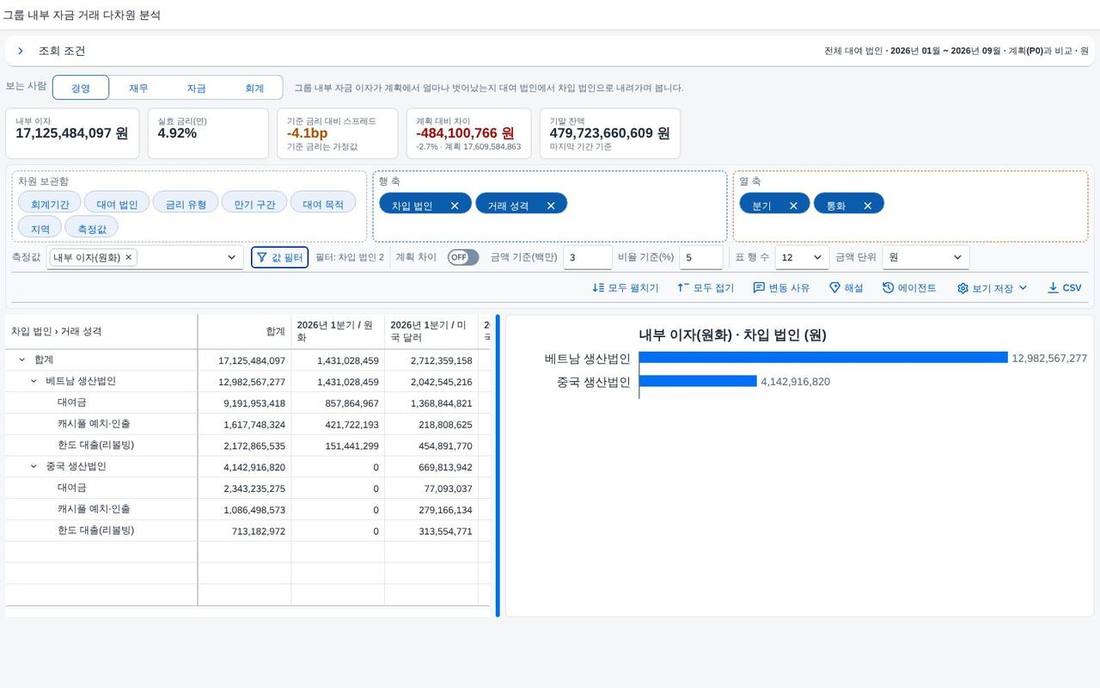1100x688 pixels.
Task: Remove 통화 from column axis
Action: click(x=868, y=205)
